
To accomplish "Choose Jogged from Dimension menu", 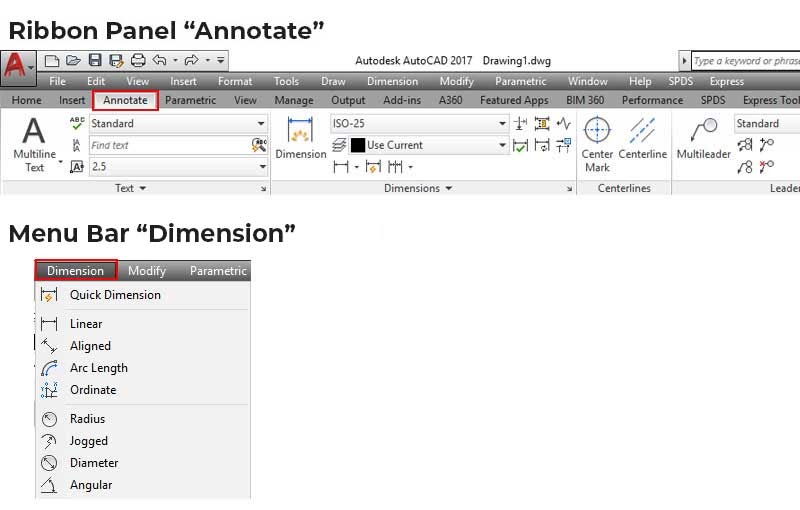I will point(143,441).
